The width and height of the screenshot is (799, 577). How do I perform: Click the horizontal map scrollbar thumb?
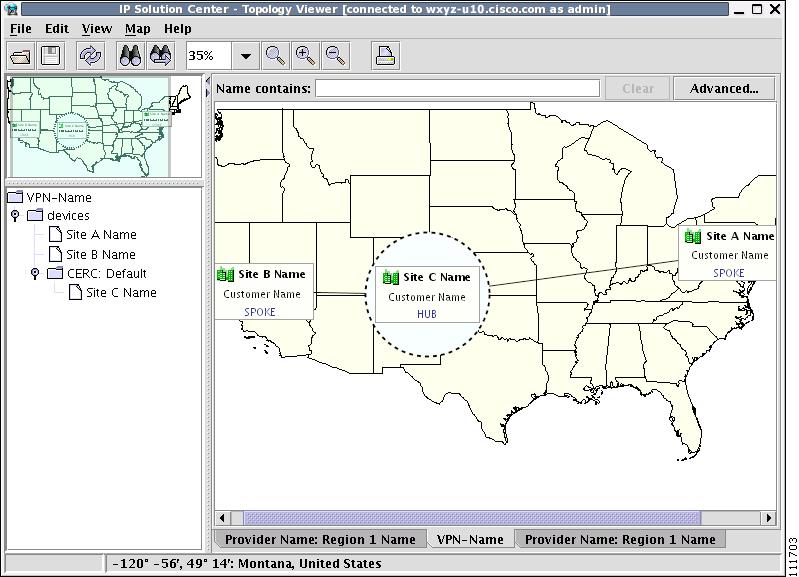(x=472, y=518)
